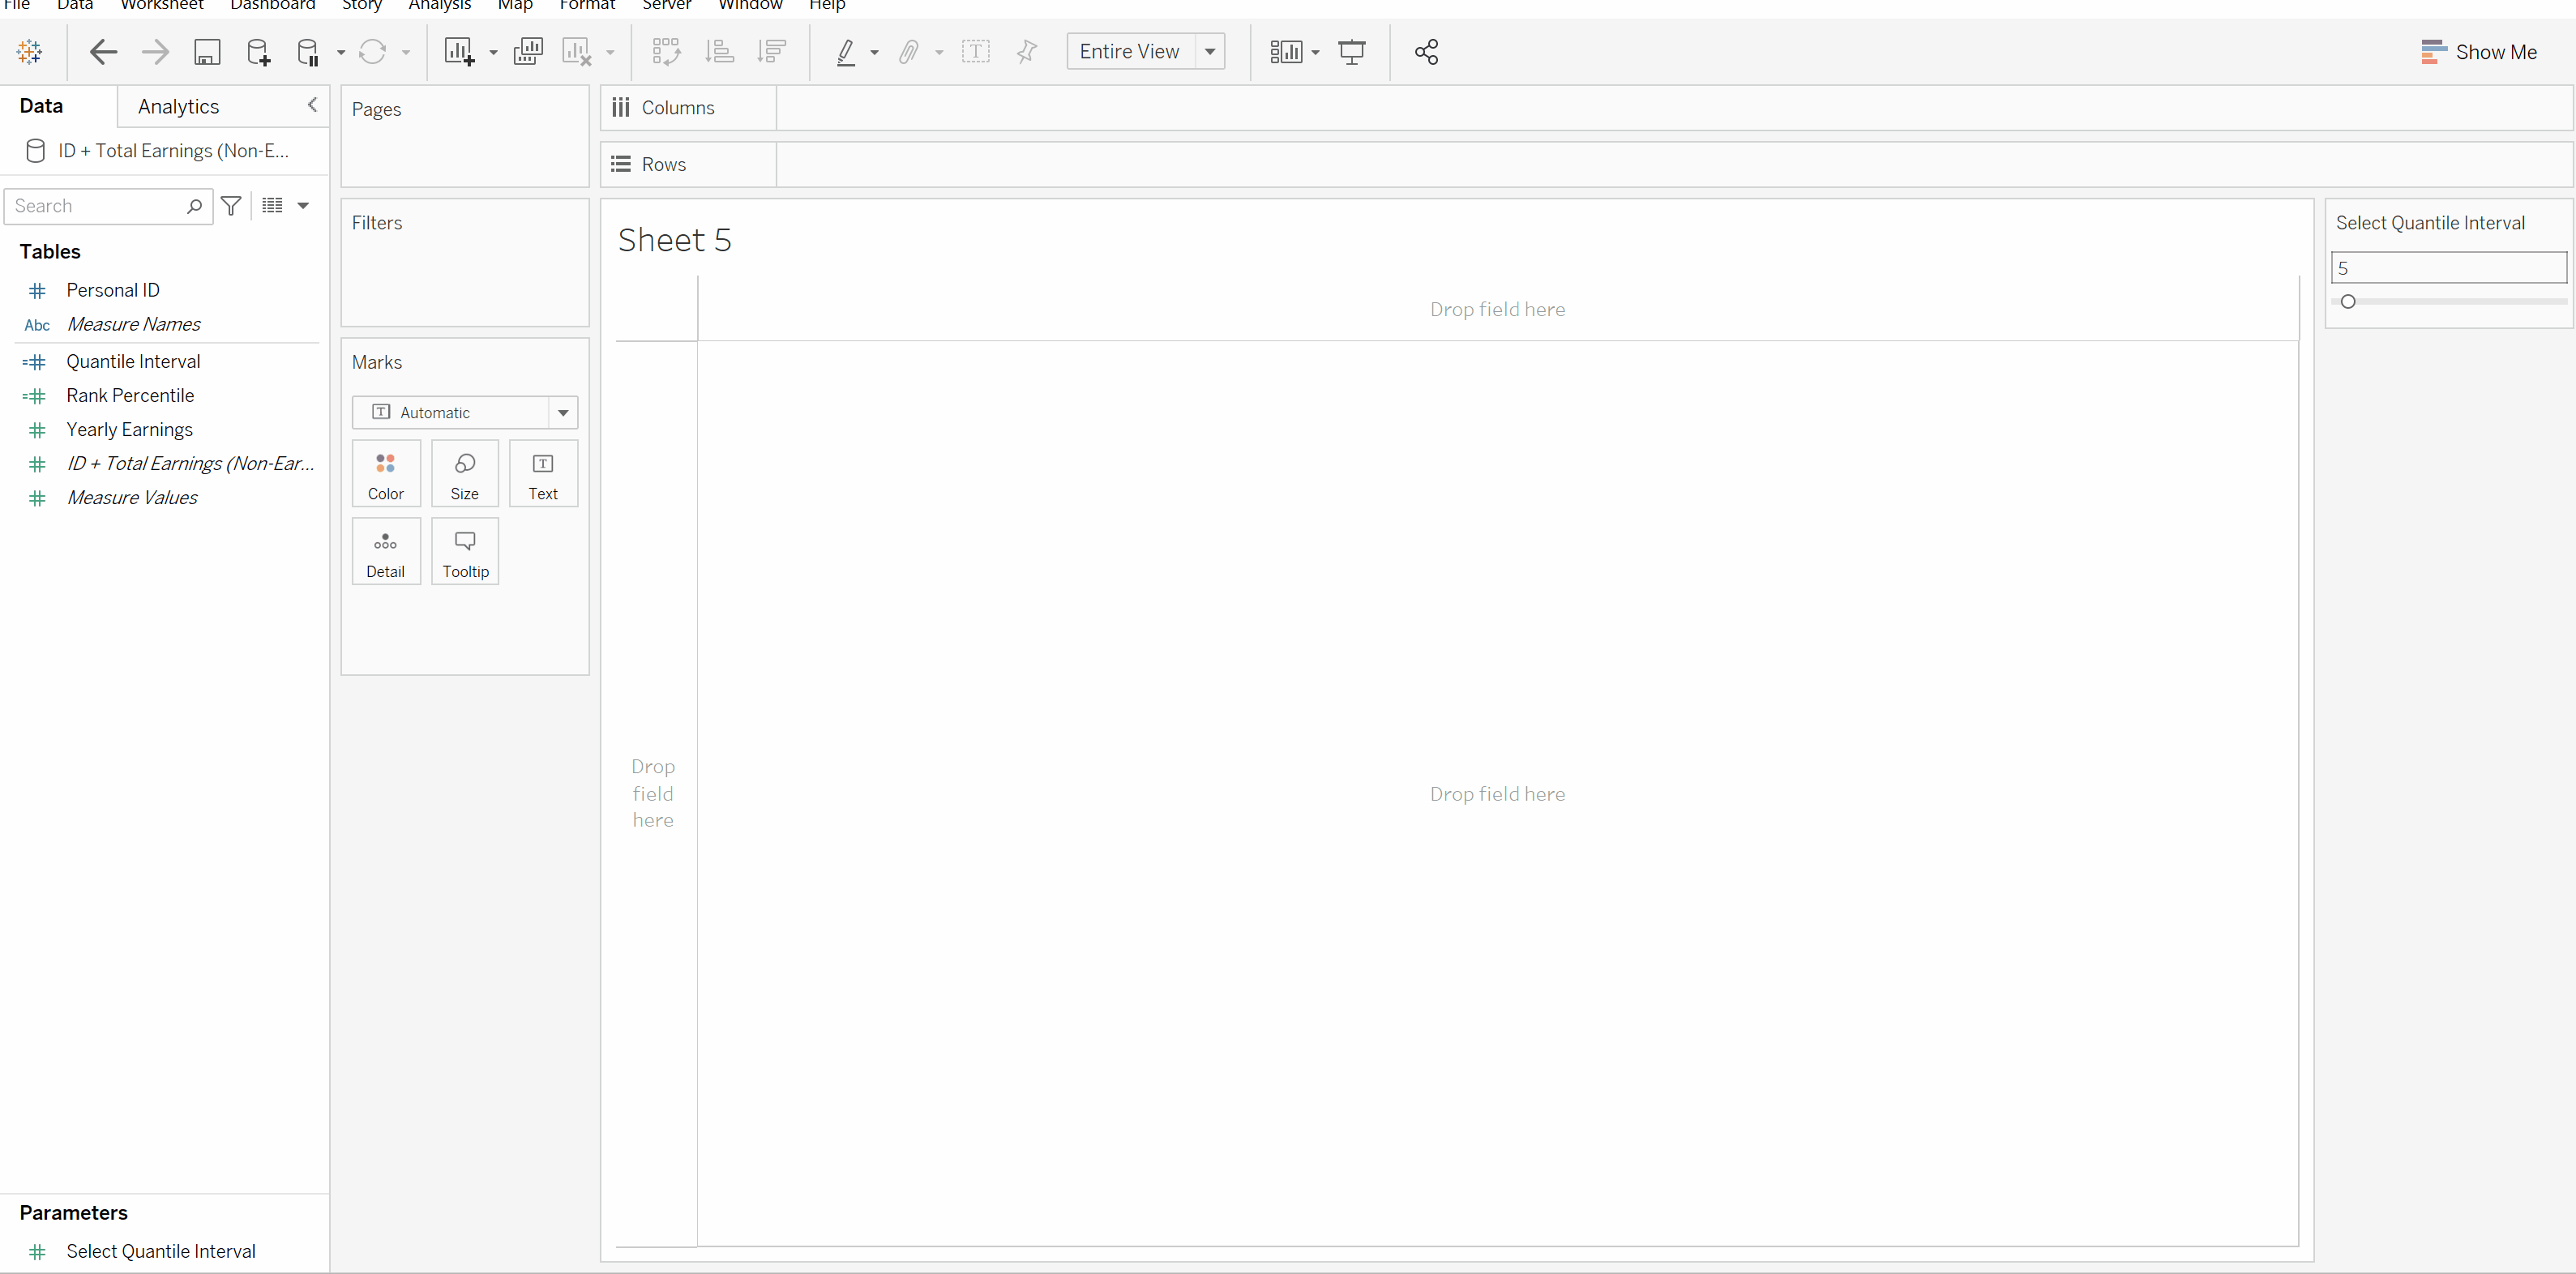Click the Tooltip button in Marks
2576x1274 pixels.
point(465,551)
